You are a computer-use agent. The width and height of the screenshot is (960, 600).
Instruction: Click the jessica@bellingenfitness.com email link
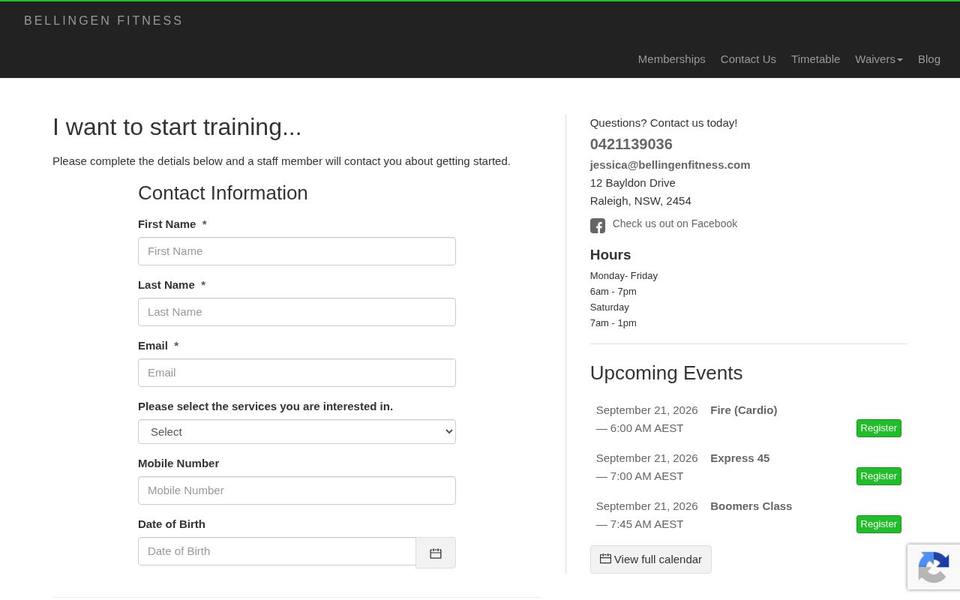670,165
